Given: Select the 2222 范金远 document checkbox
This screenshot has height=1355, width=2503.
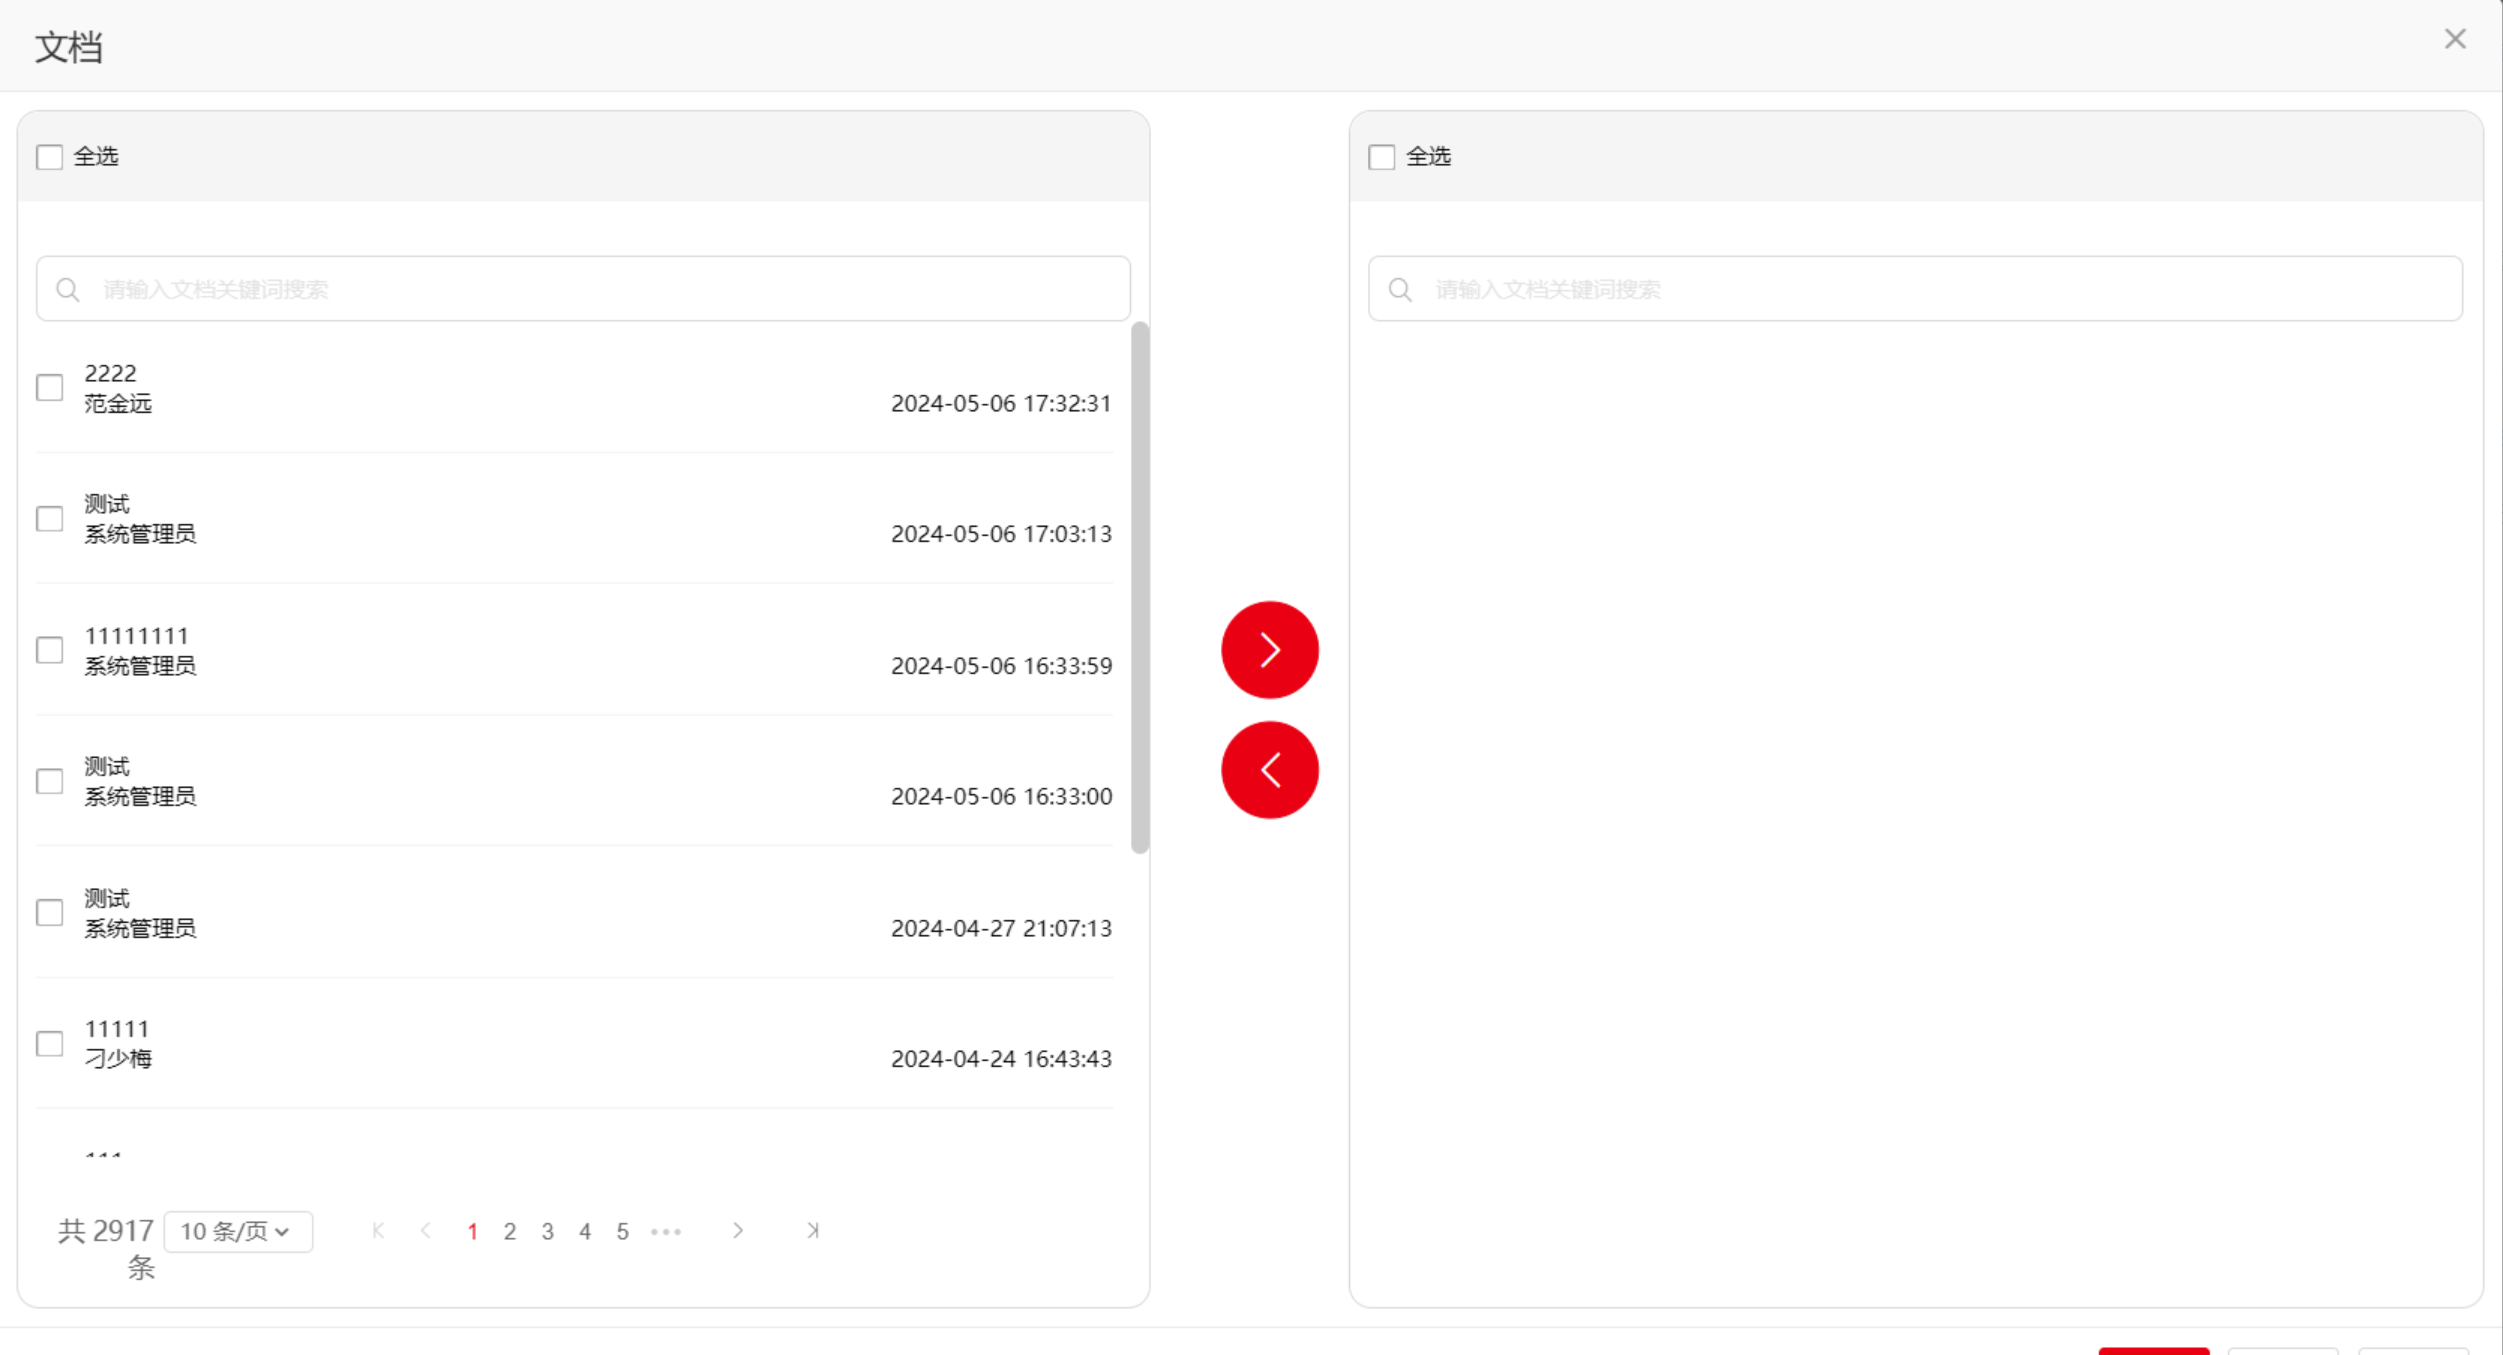Looking at the screenshot, I should pos(49,388).
